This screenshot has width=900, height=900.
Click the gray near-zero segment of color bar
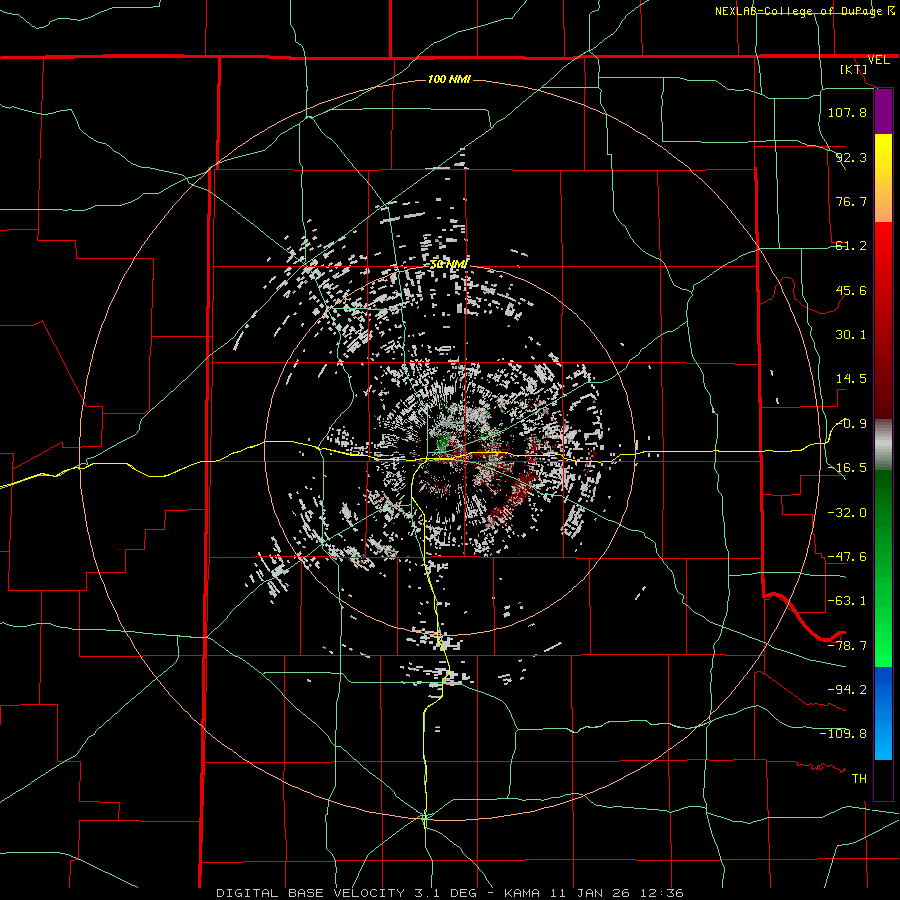(883, 445)
